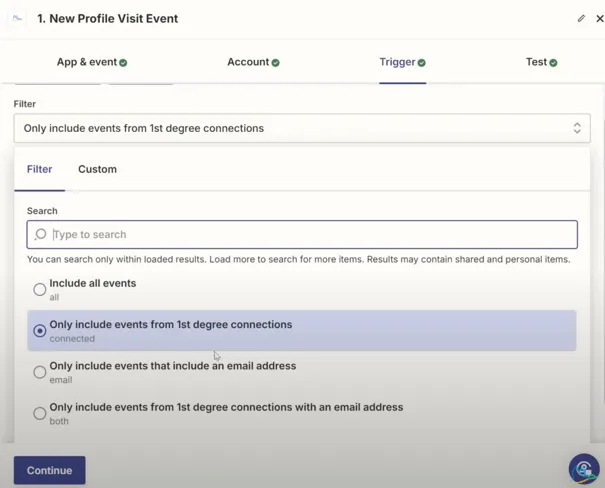Click the loaded results hint text

click(299, 259)
